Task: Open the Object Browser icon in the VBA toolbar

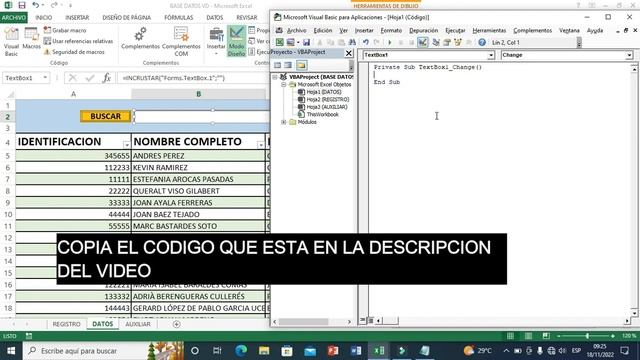Action: coord(458,42)
